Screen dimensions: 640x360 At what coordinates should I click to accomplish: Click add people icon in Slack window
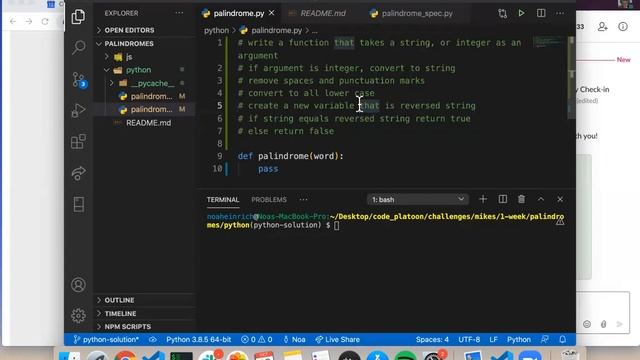coord(602,27)
